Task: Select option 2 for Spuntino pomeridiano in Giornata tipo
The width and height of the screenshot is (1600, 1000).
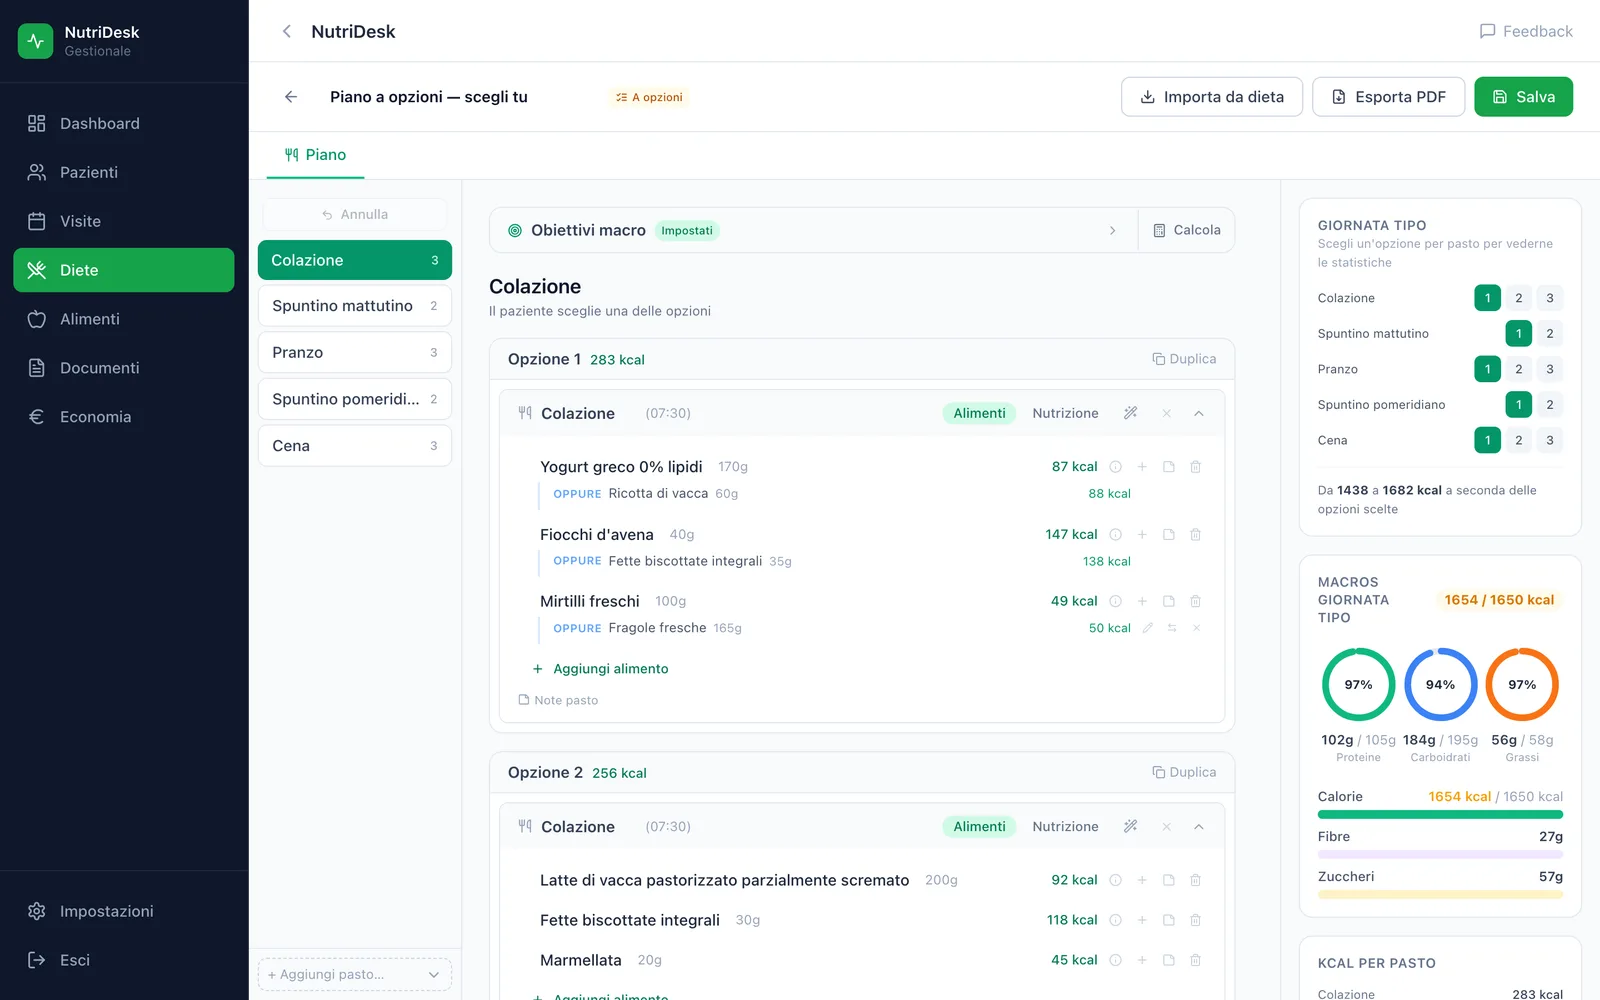Action: click(1550, 405)
